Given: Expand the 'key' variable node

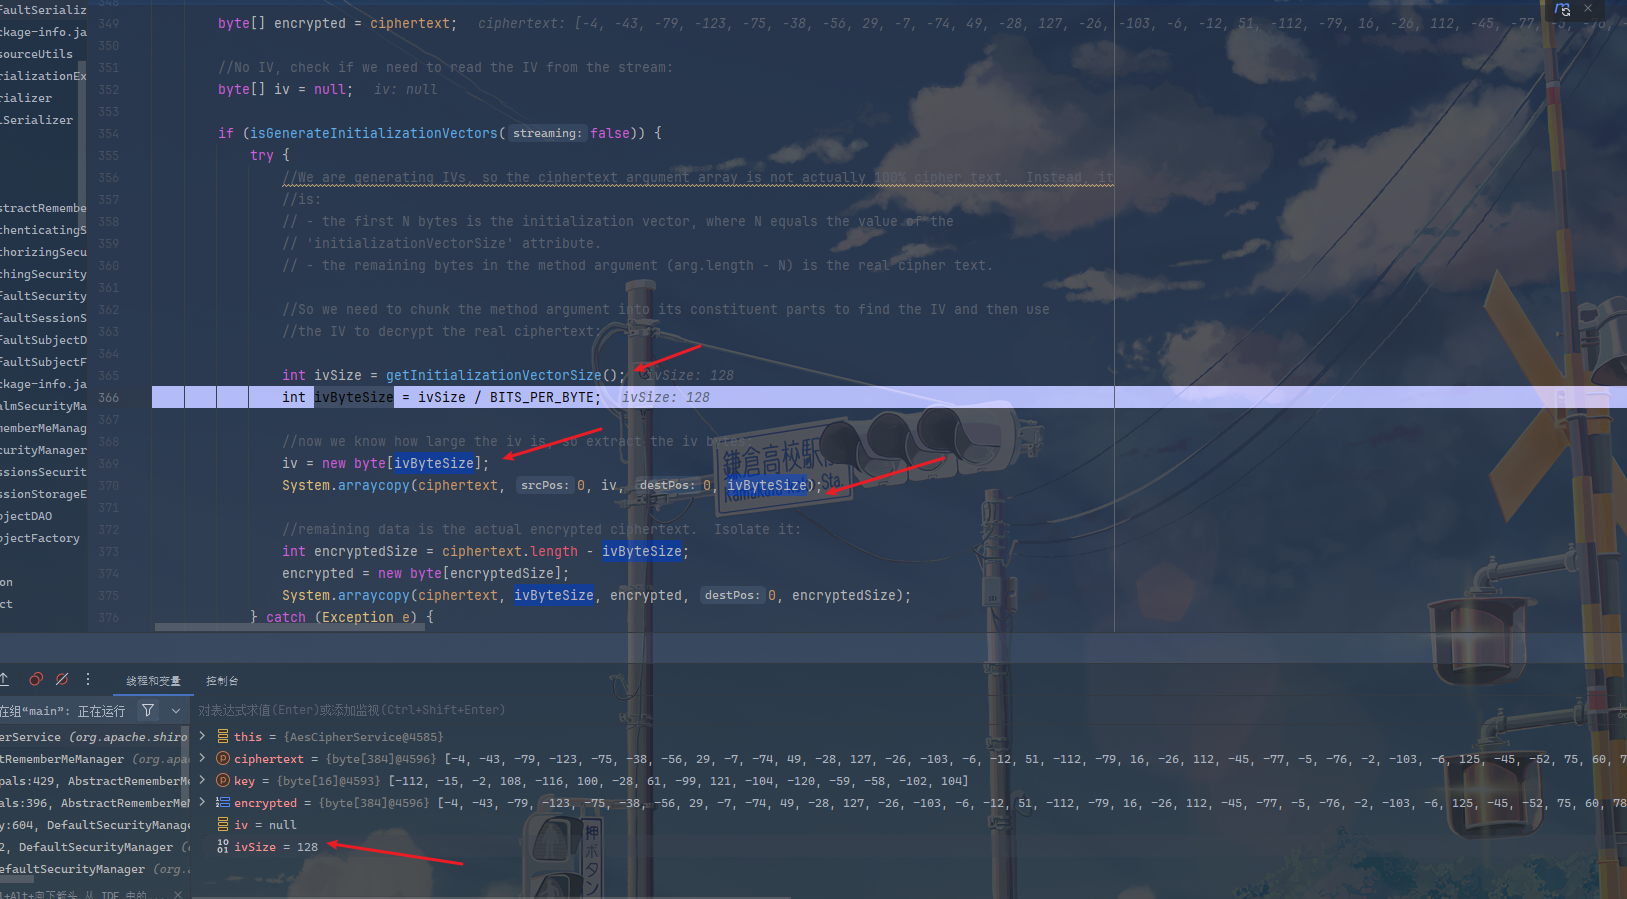Looking at the screenshot, I should tap(203, 780).
